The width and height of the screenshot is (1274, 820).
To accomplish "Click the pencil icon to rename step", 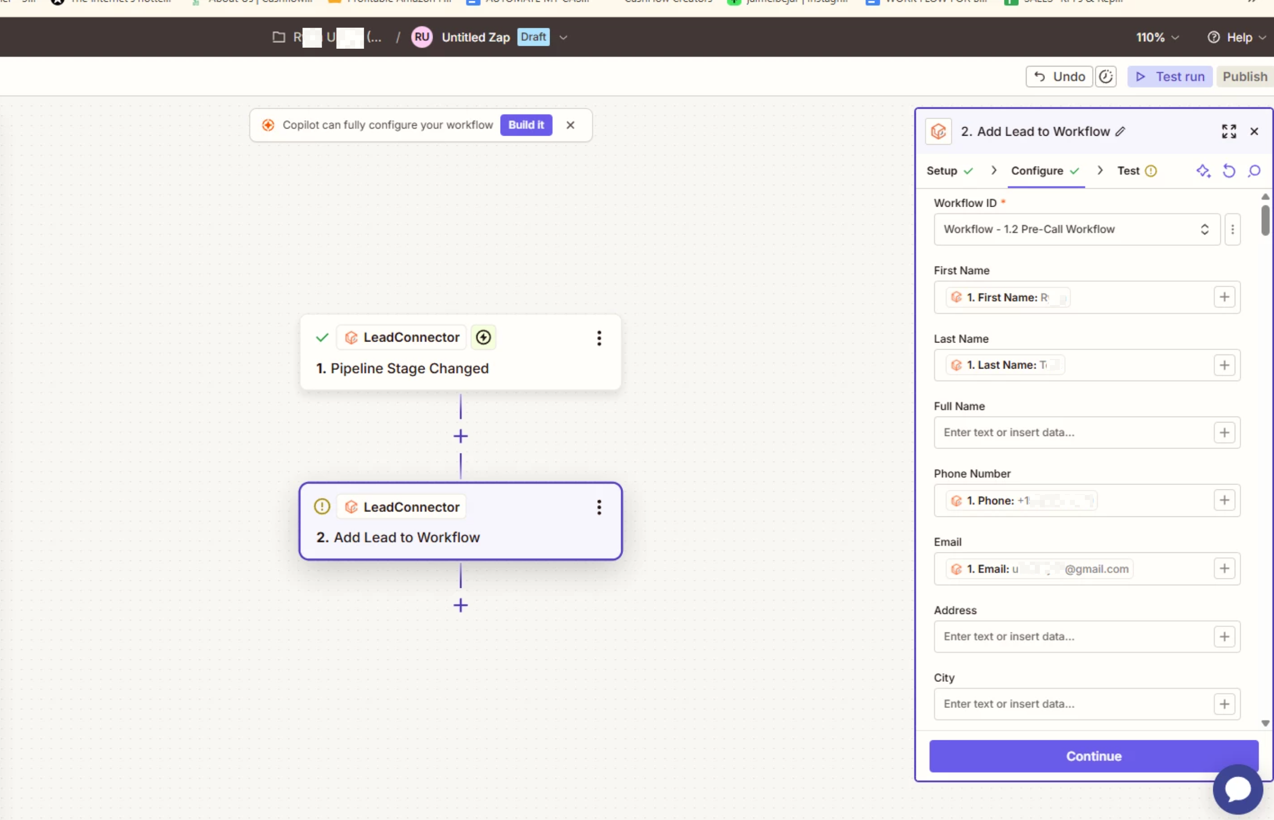I will click(1120, 132).
